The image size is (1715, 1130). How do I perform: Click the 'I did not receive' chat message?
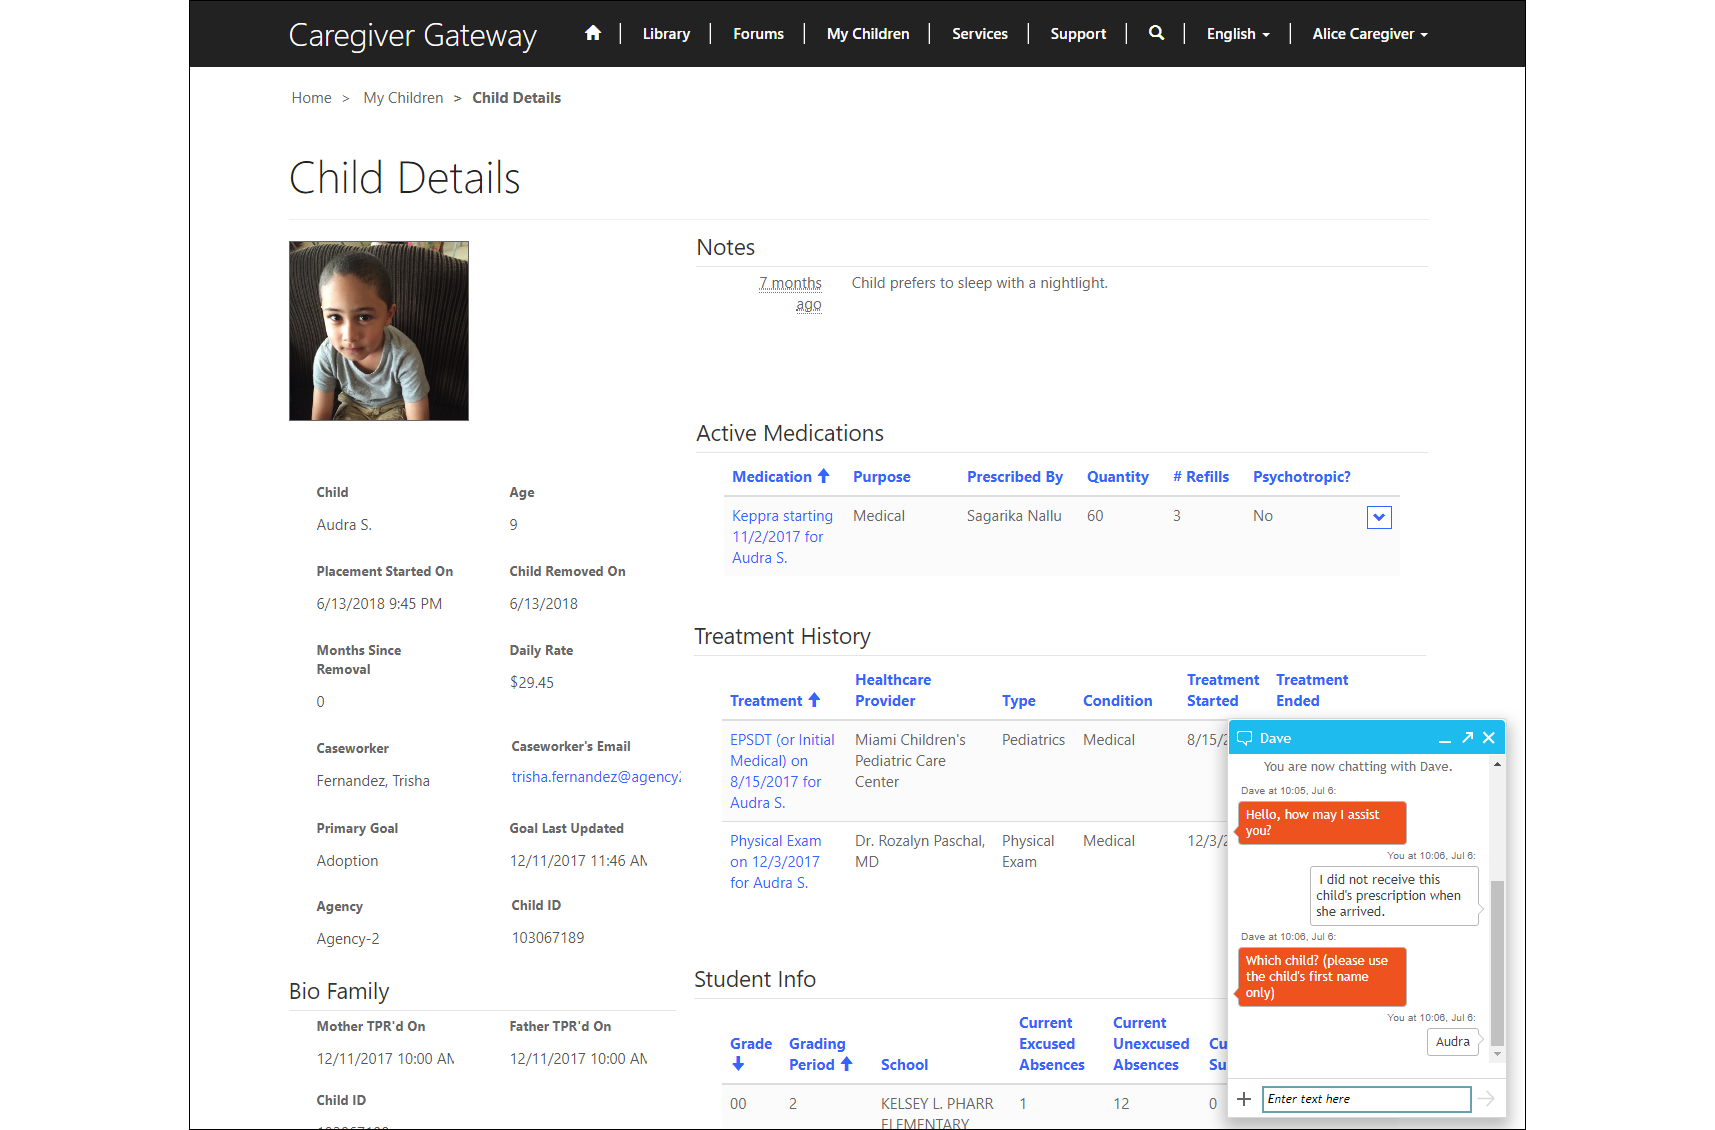(x=1394, y=896)
